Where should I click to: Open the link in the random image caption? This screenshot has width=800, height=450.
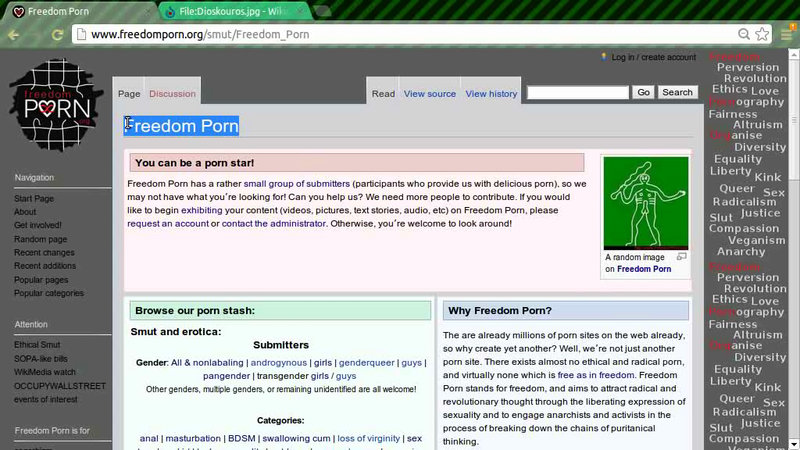[x=644, y=269]
